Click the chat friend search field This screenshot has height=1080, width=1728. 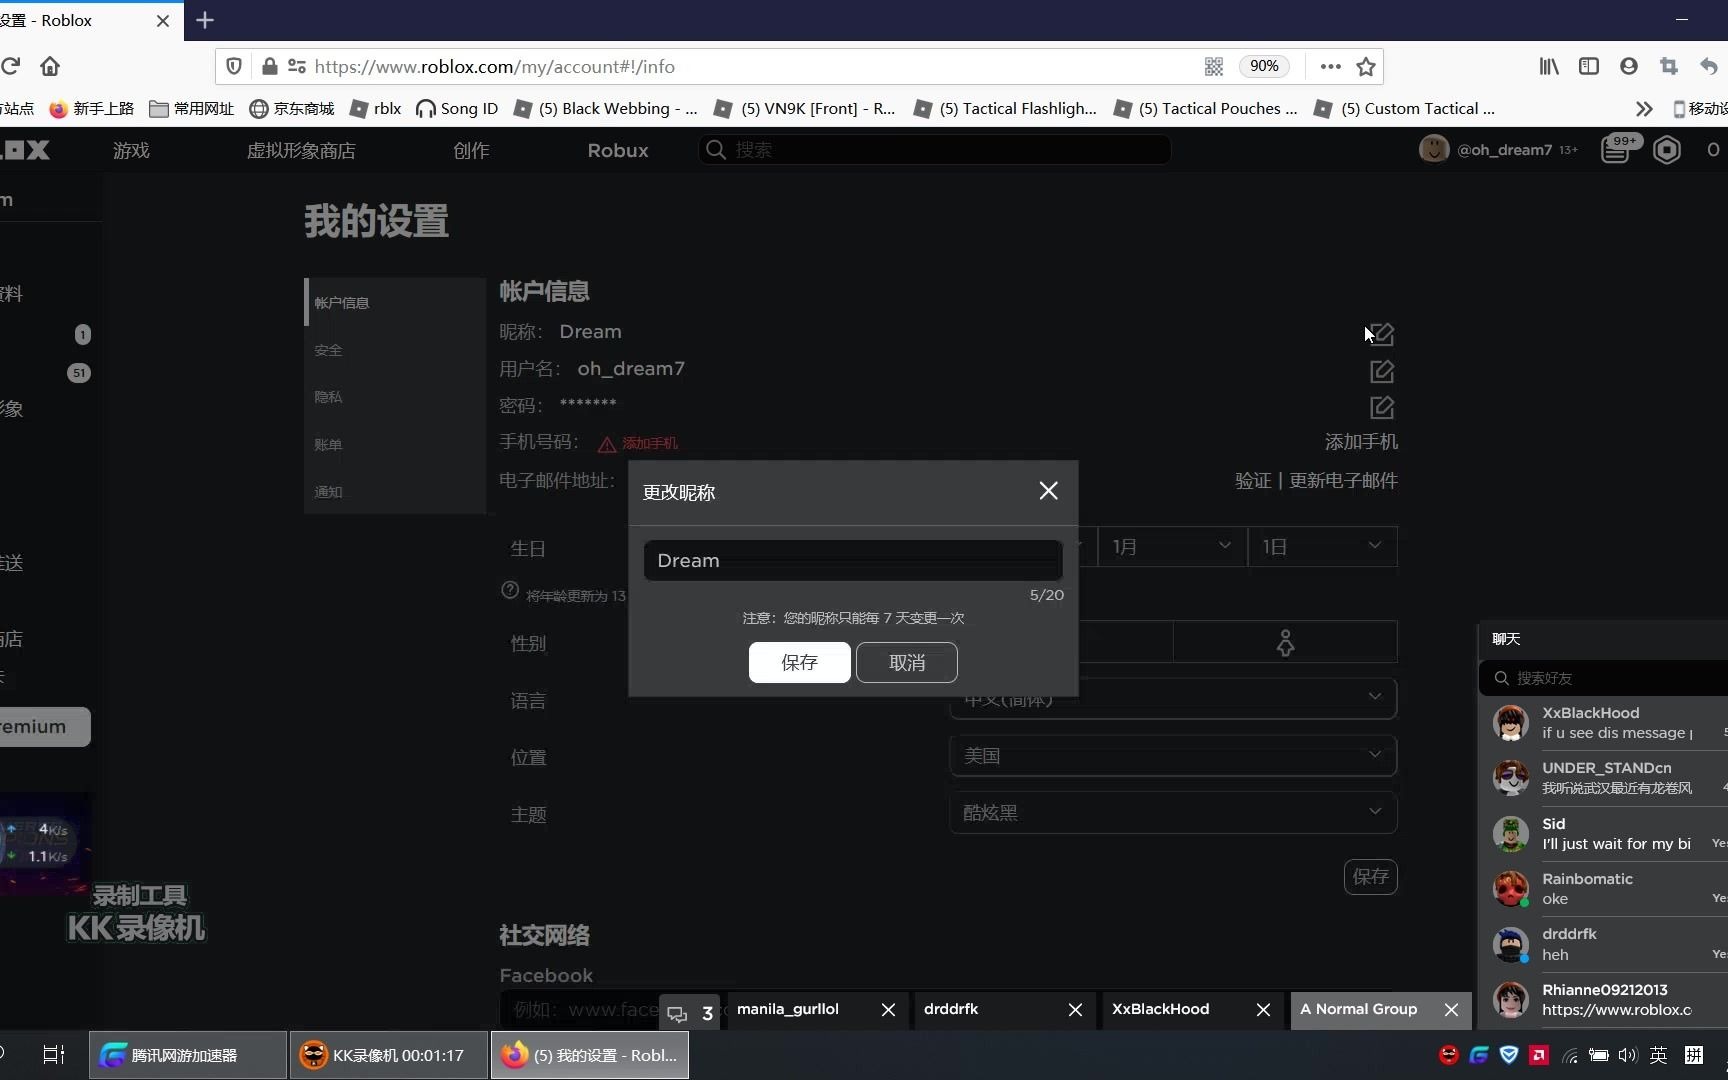coord(1605,678)
